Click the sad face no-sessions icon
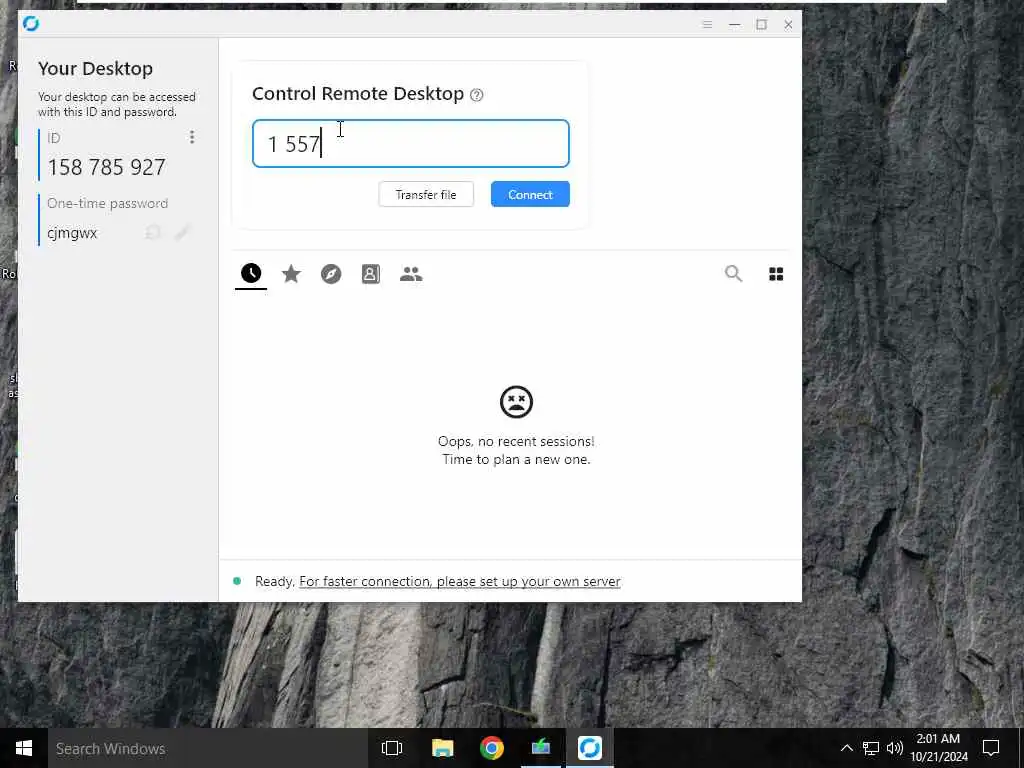Screen dimensions: 1024x768 [516, 402]
